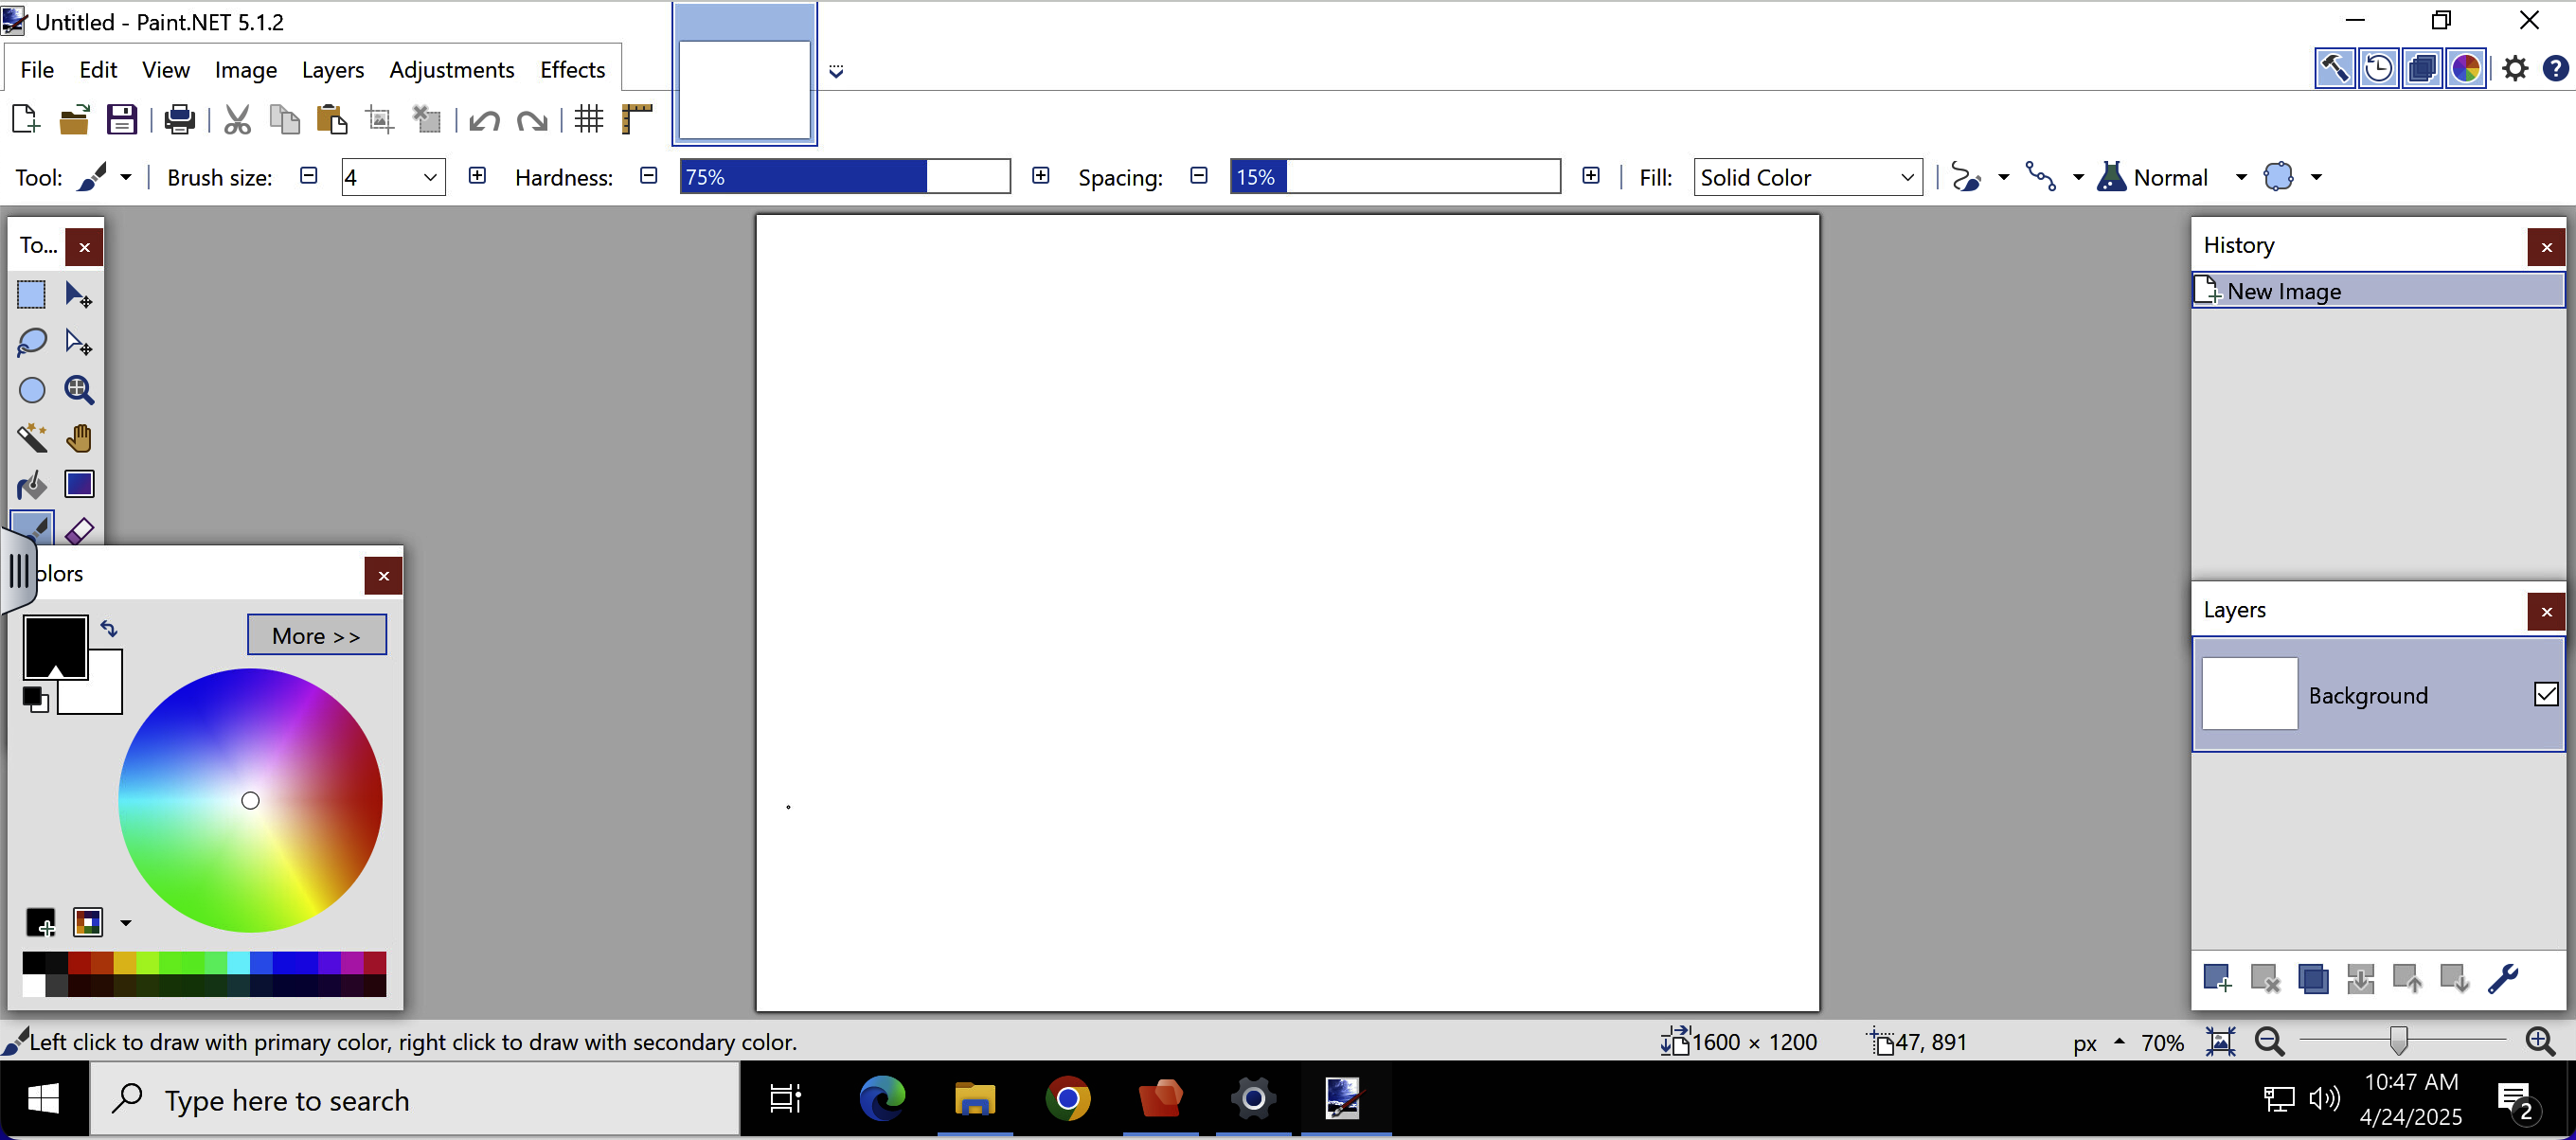
Task: Select the Magic Wand tool
Action: (32, 437)
